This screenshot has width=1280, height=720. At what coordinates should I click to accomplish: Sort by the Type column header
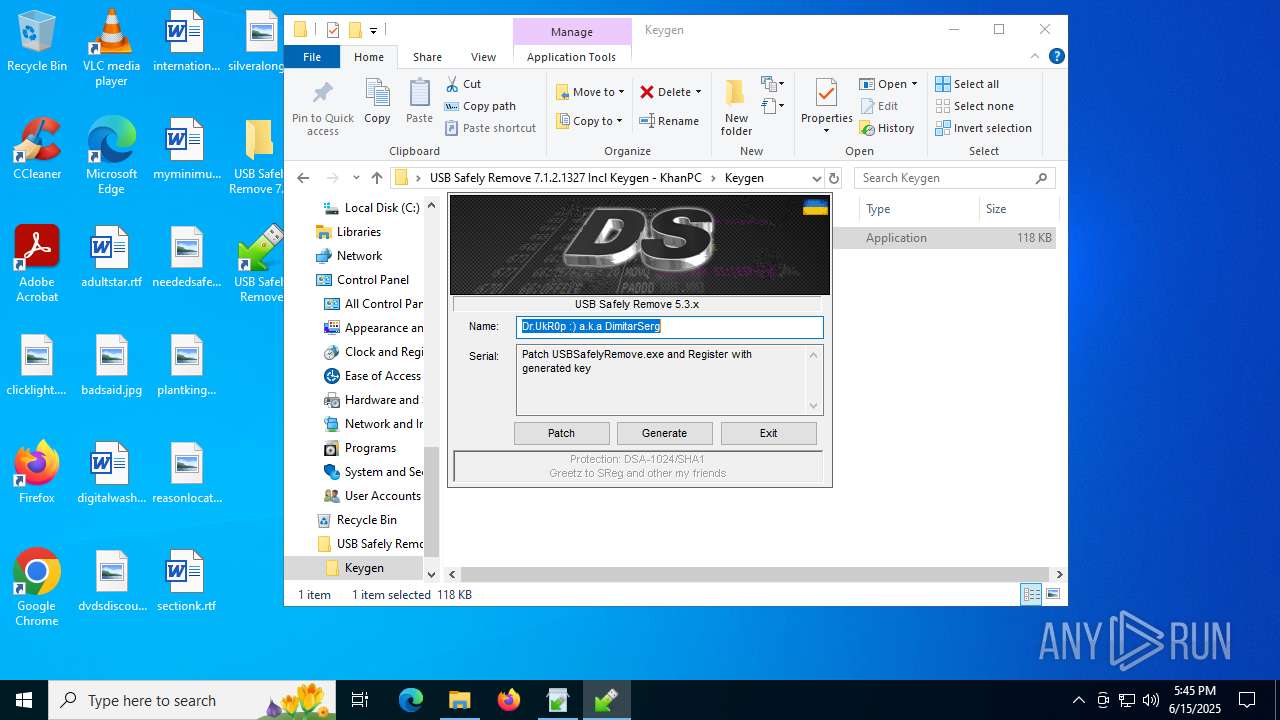[918, 209]
